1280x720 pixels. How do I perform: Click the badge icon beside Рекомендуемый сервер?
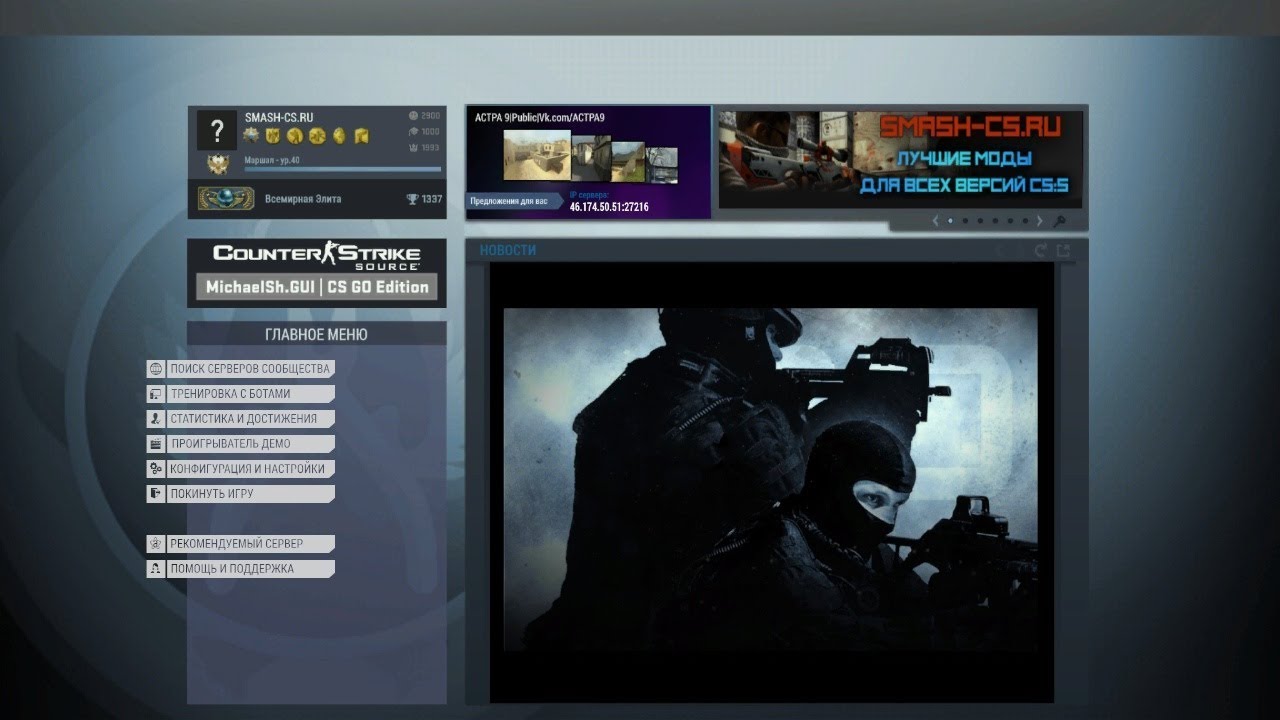(156, 544)
